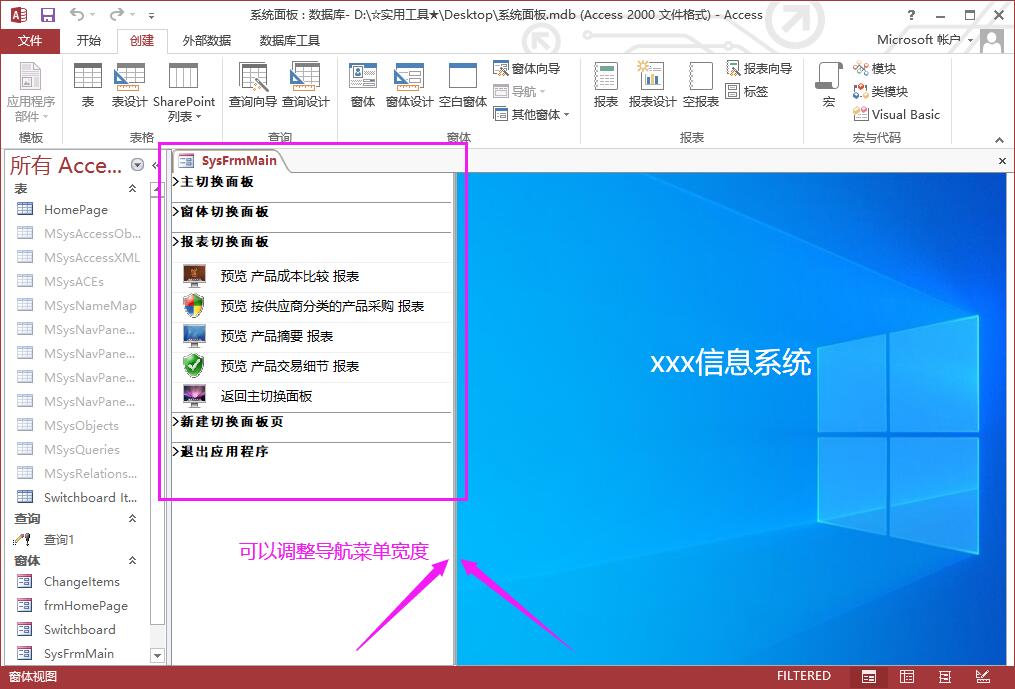Select Switchboard Items table in 表 group
Screen dimensions: 1015x689
click(78, 497)
